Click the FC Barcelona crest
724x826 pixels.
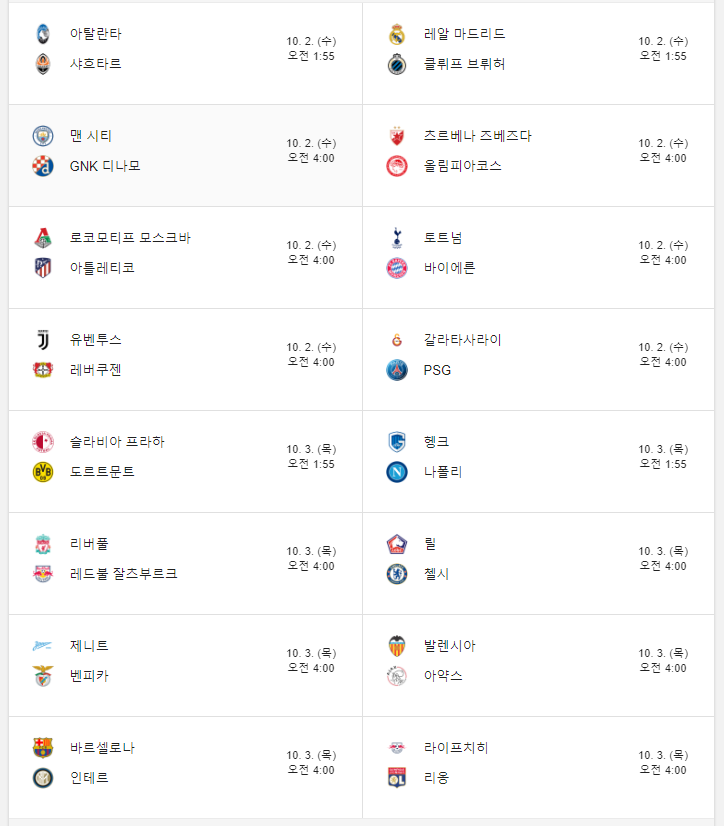(x=43, y=748)
